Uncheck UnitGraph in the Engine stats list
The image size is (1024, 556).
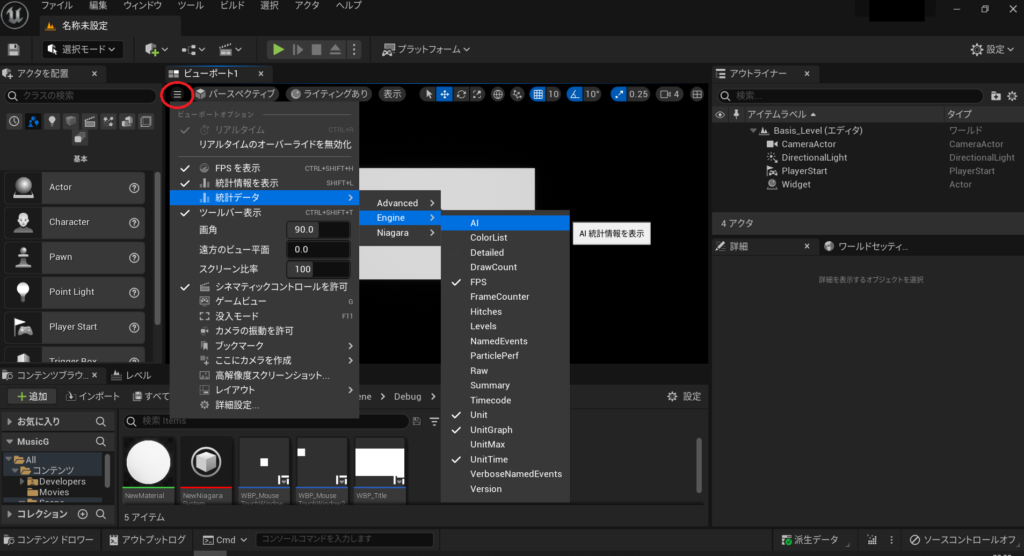click(491, 430)
